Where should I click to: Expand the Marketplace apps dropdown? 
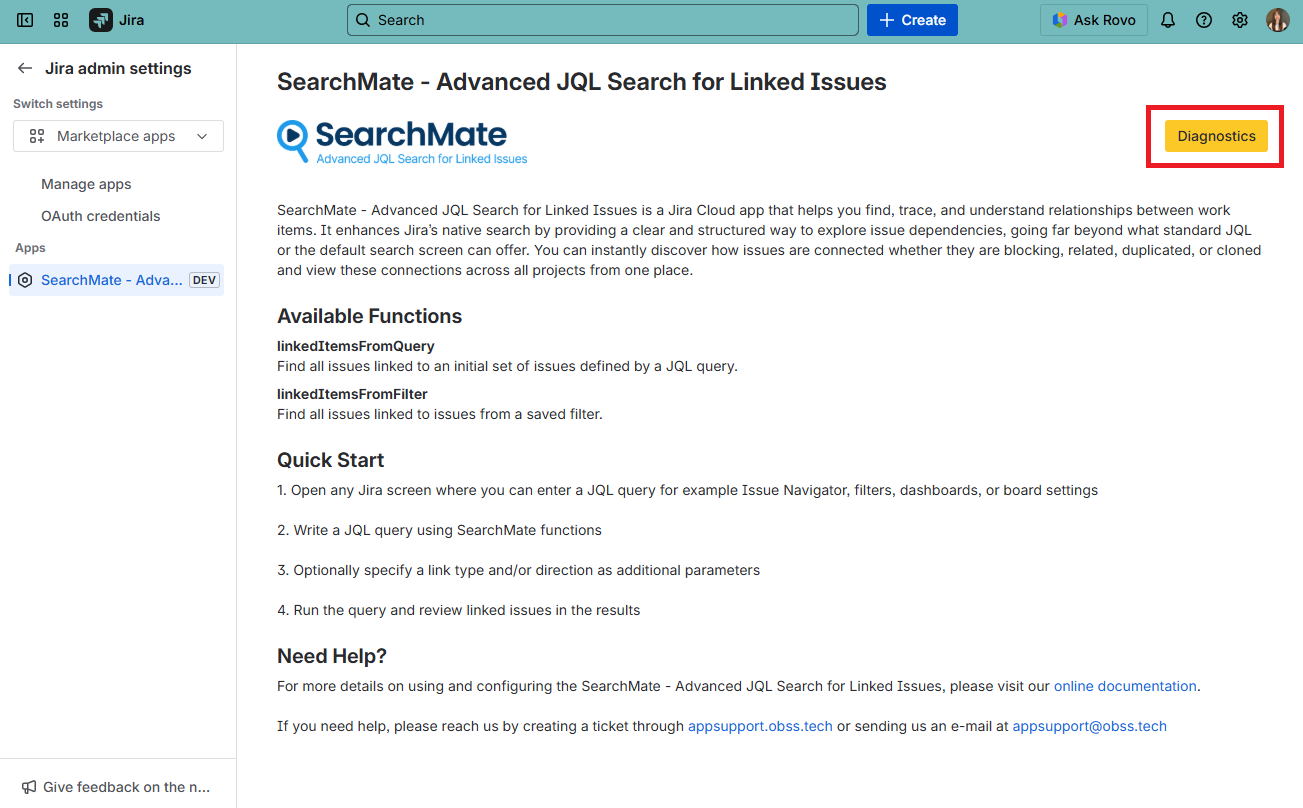[x=118, y=136]
